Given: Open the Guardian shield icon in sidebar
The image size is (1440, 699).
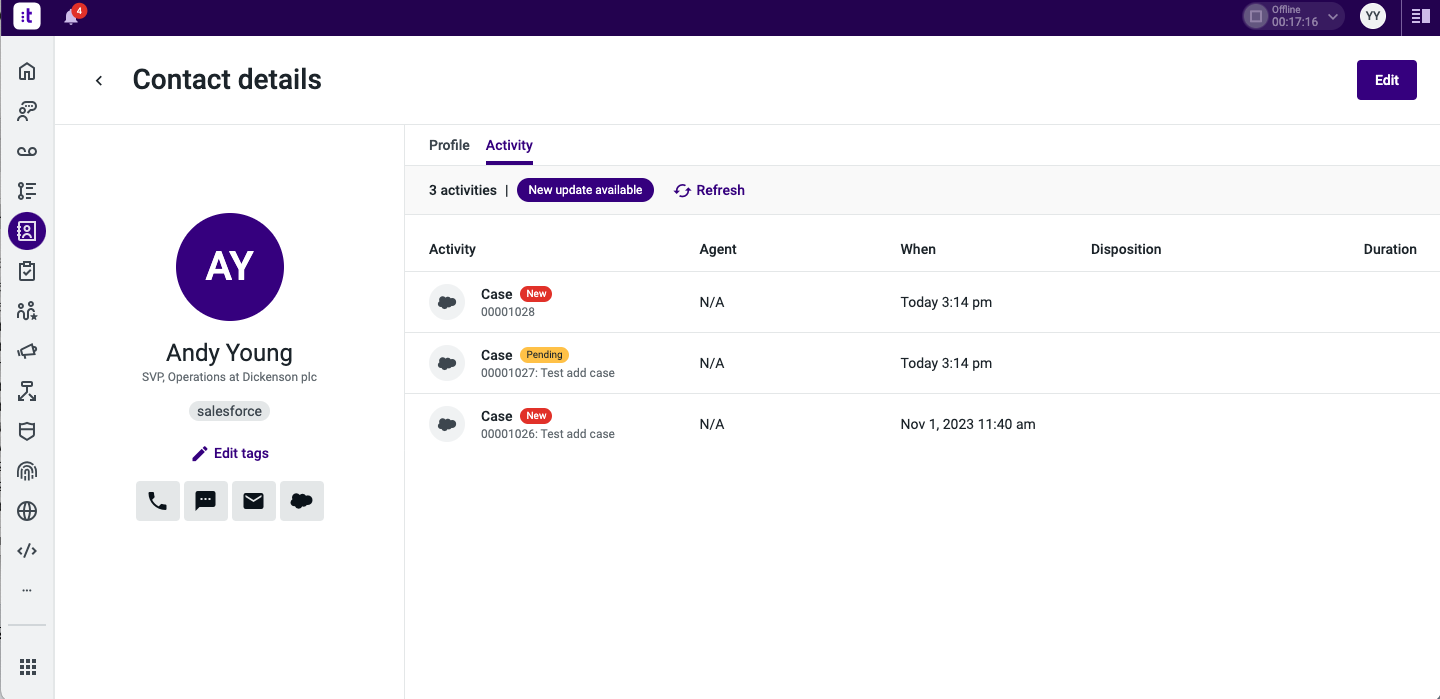Looking at the screenshot, I should [27, 431].
